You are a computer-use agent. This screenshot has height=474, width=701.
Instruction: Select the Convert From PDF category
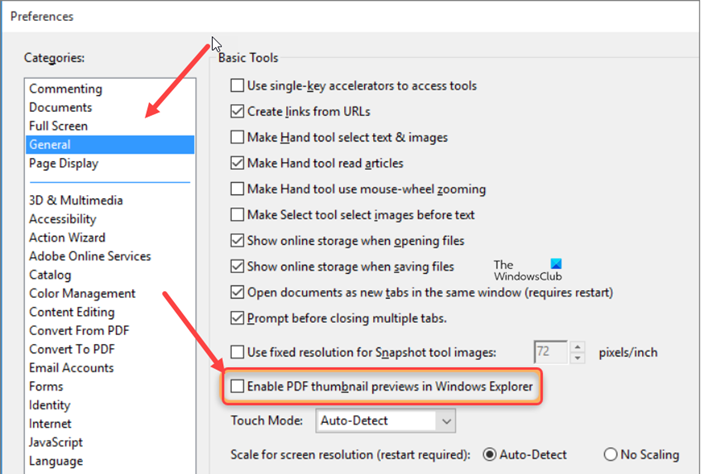pyautogui.click(x=79, y=330)
